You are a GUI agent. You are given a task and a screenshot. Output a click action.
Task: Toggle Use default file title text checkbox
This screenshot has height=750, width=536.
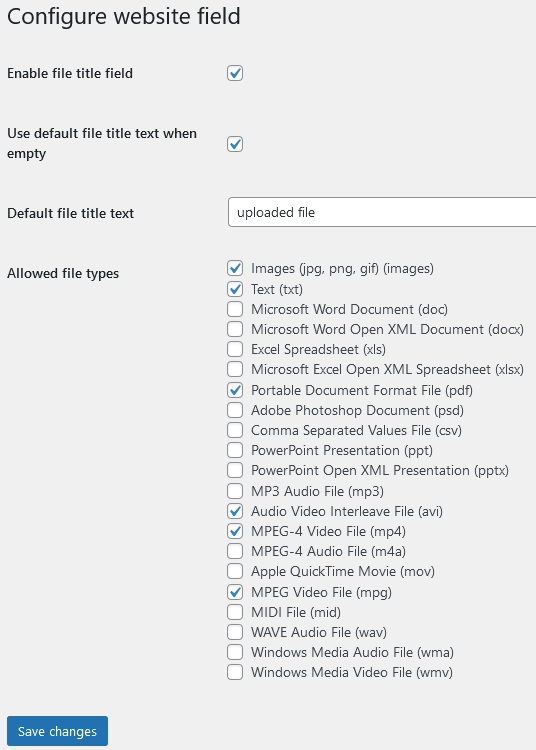pos(235,143)
